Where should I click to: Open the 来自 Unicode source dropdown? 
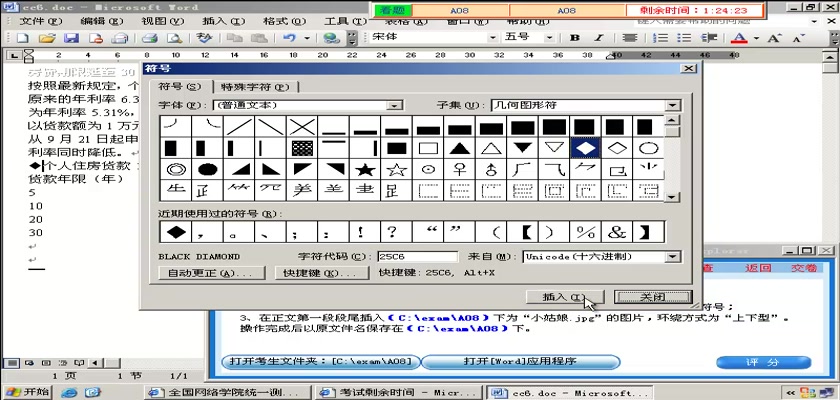pos(674,257)
